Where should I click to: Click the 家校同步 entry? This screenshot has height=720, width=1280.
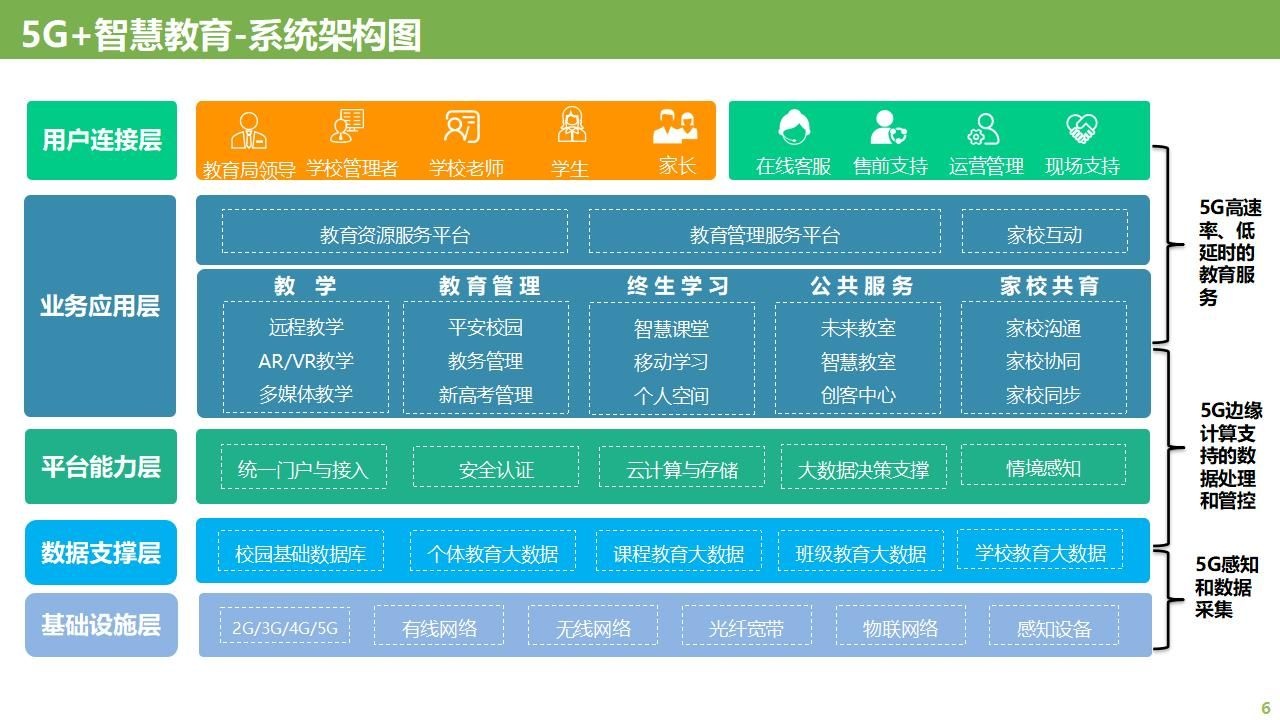(x=1044, y=396)
